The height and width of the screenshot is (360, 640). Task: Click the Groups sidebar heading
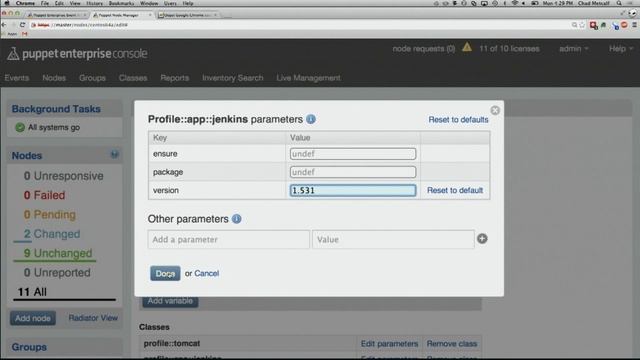click(29, 347)
